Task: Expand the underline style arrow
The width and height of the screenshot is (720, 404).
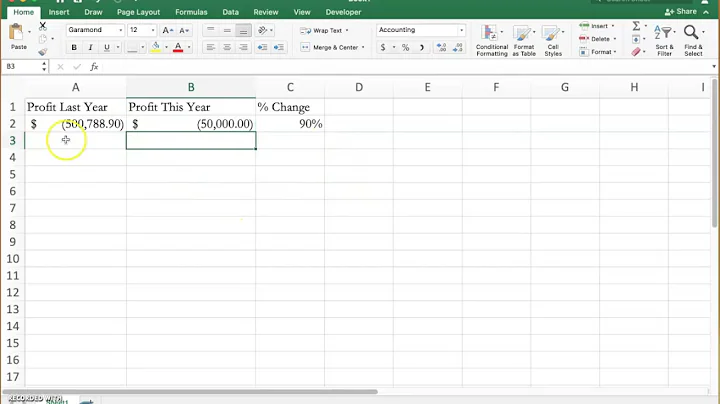Action: click(118, 47)
